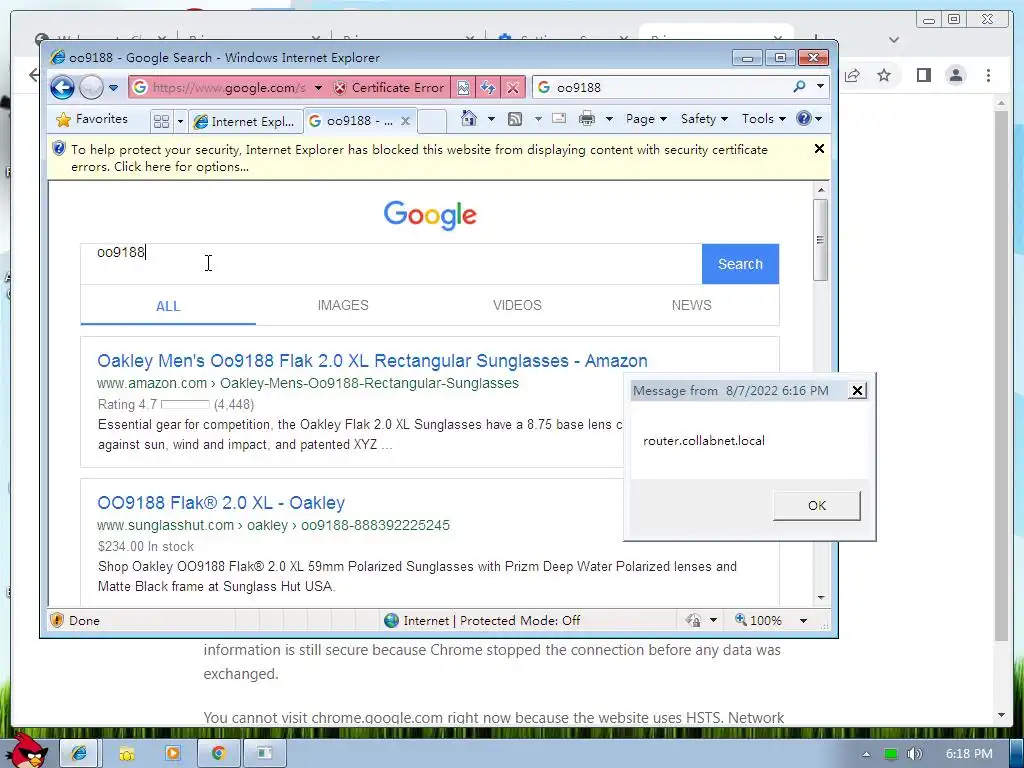Bookmark page with Chrome star icon

(884, 75)
